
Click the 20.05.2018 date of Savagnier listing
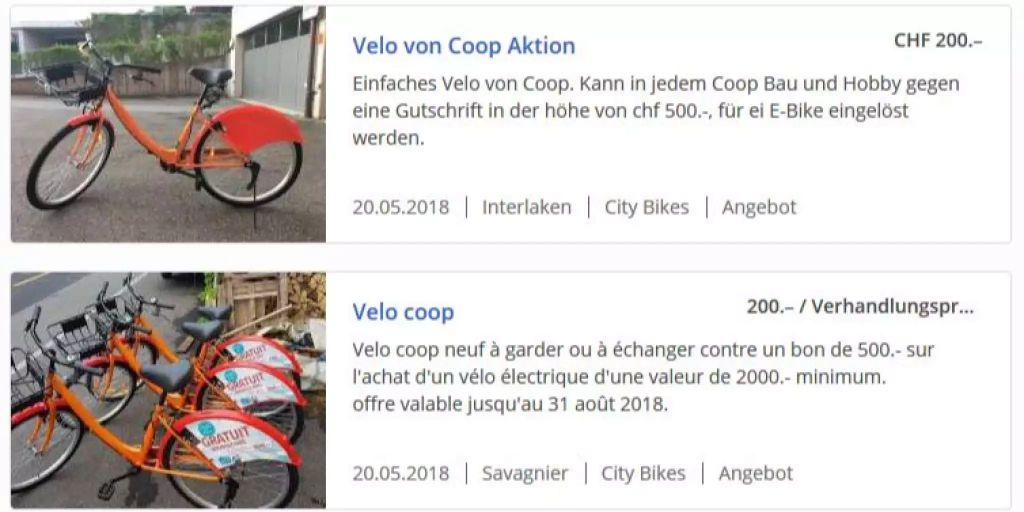401,473
